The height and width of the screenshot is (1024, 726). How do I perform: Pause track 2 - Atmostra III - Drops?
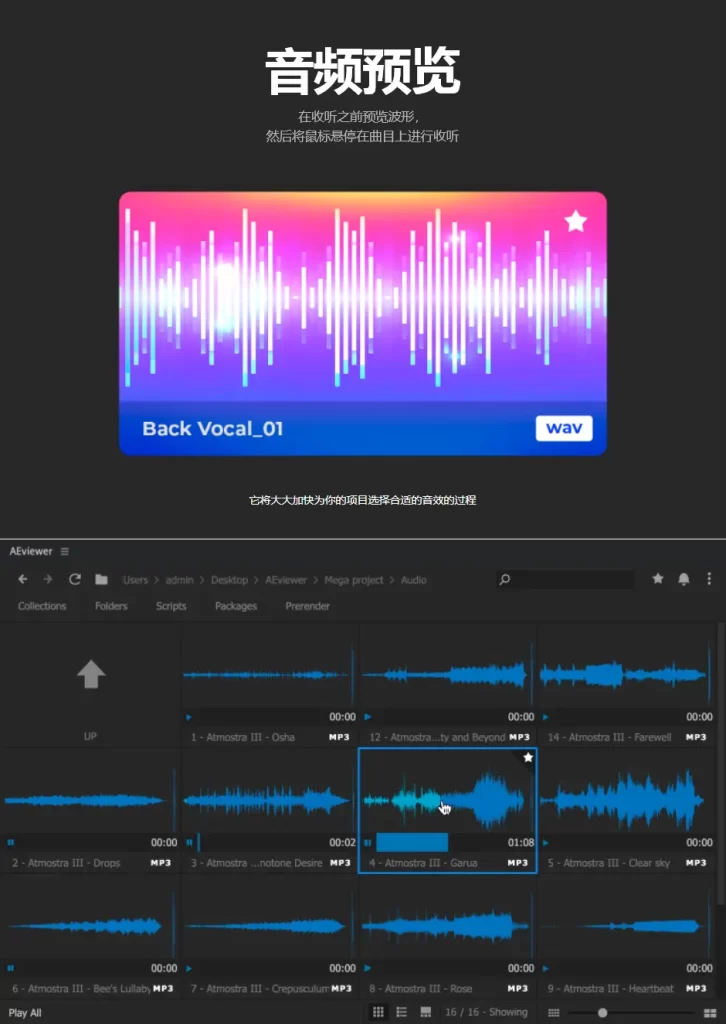click(x=10, y=842)
